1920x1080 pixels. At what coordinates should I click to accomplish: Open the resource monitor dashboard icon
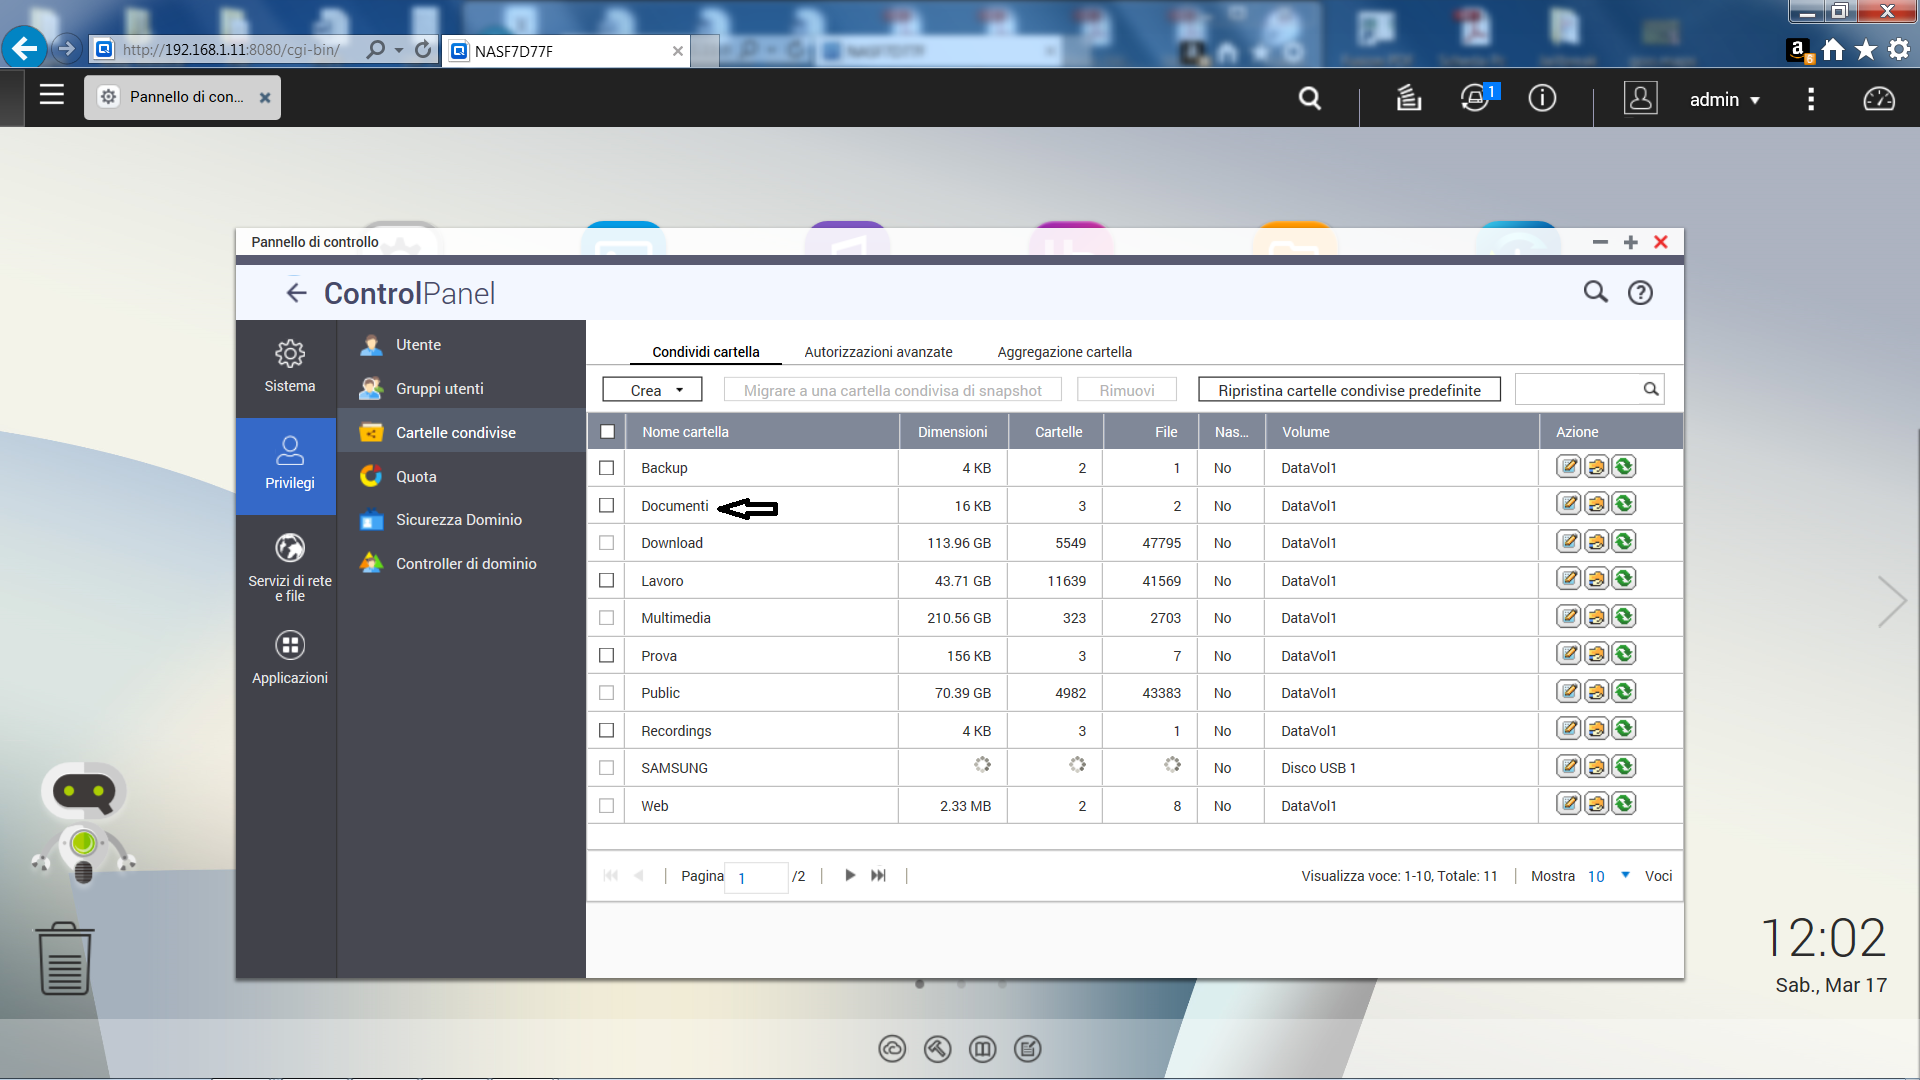pyautogui.click(x=1878, y=98)
